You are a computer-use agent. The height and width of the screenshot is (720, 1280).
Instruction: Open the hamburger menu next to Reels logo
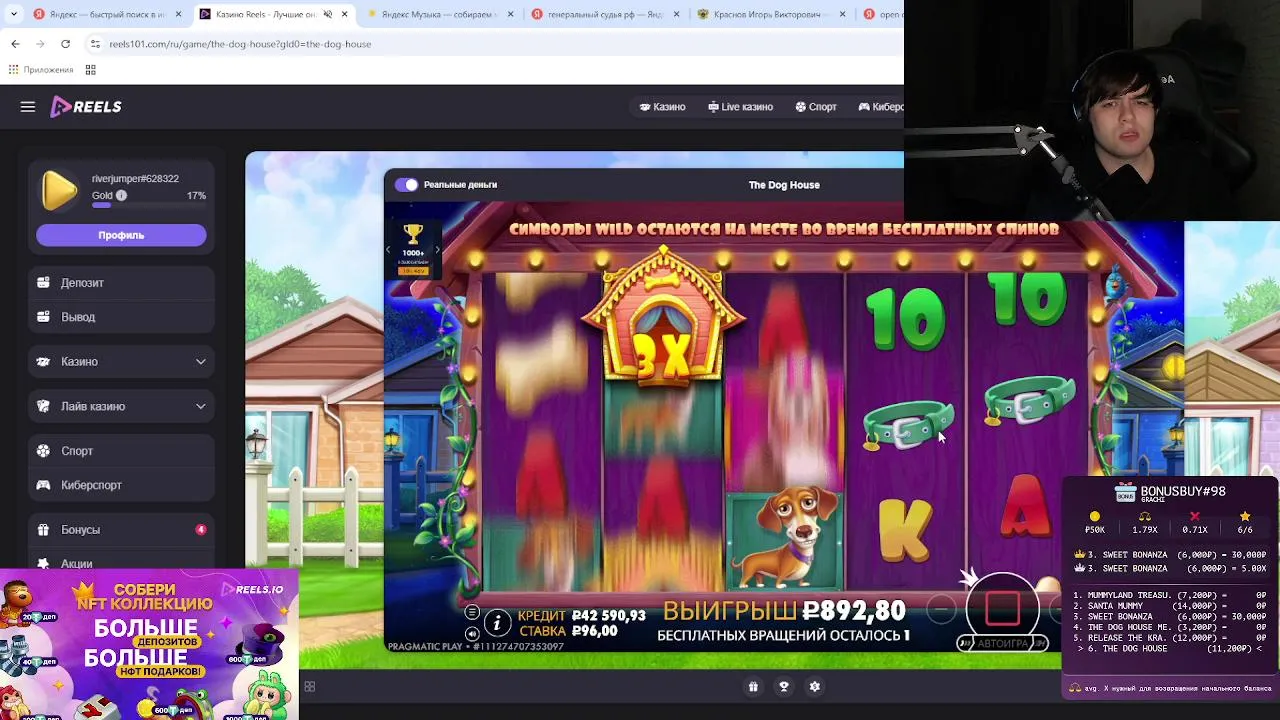28,107
